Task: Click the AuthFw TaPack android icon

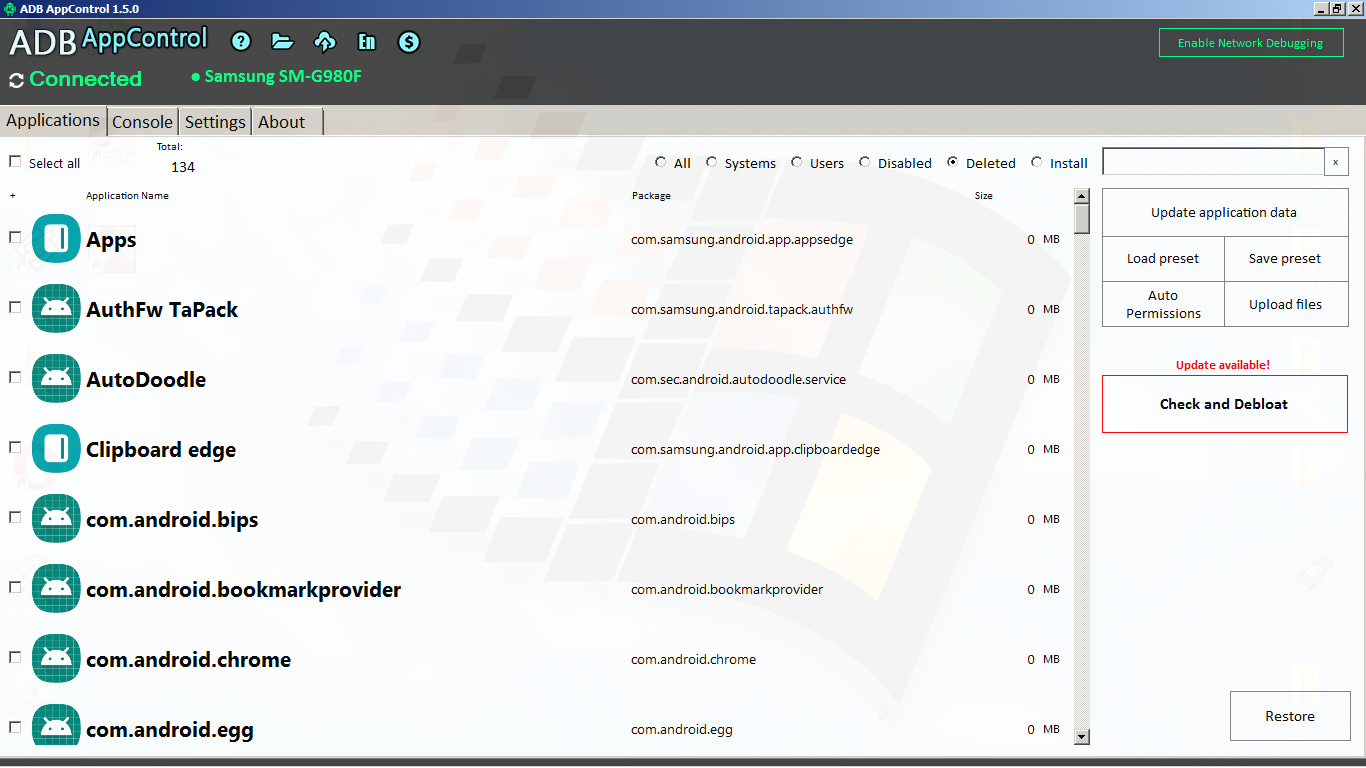Action: click(56, 309)
